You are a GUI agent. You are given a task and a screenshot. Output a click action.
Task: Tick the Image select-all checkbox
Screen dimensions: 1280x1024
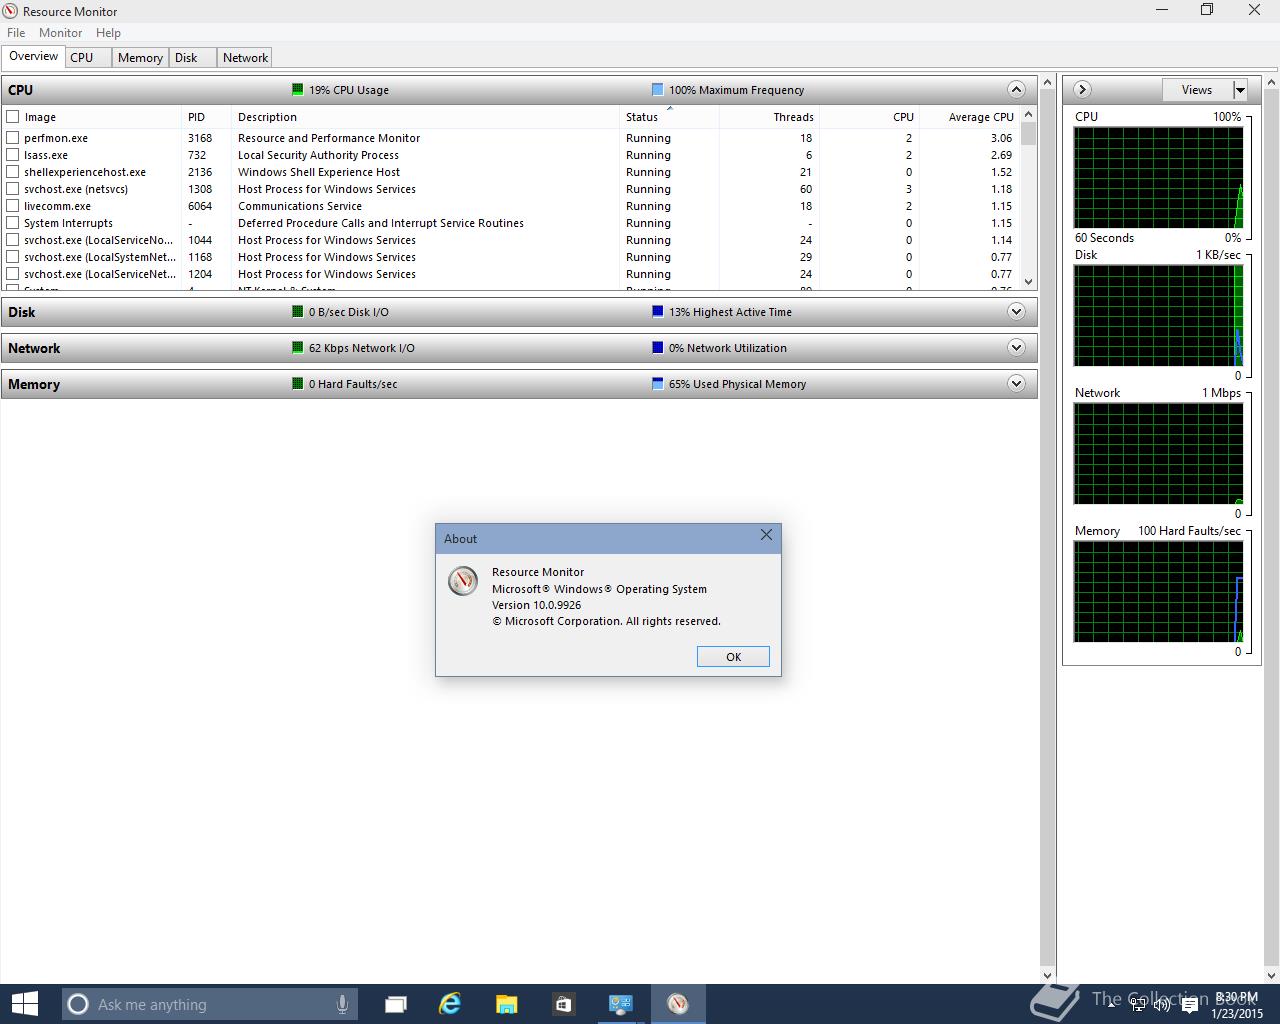tap(13, 116)
